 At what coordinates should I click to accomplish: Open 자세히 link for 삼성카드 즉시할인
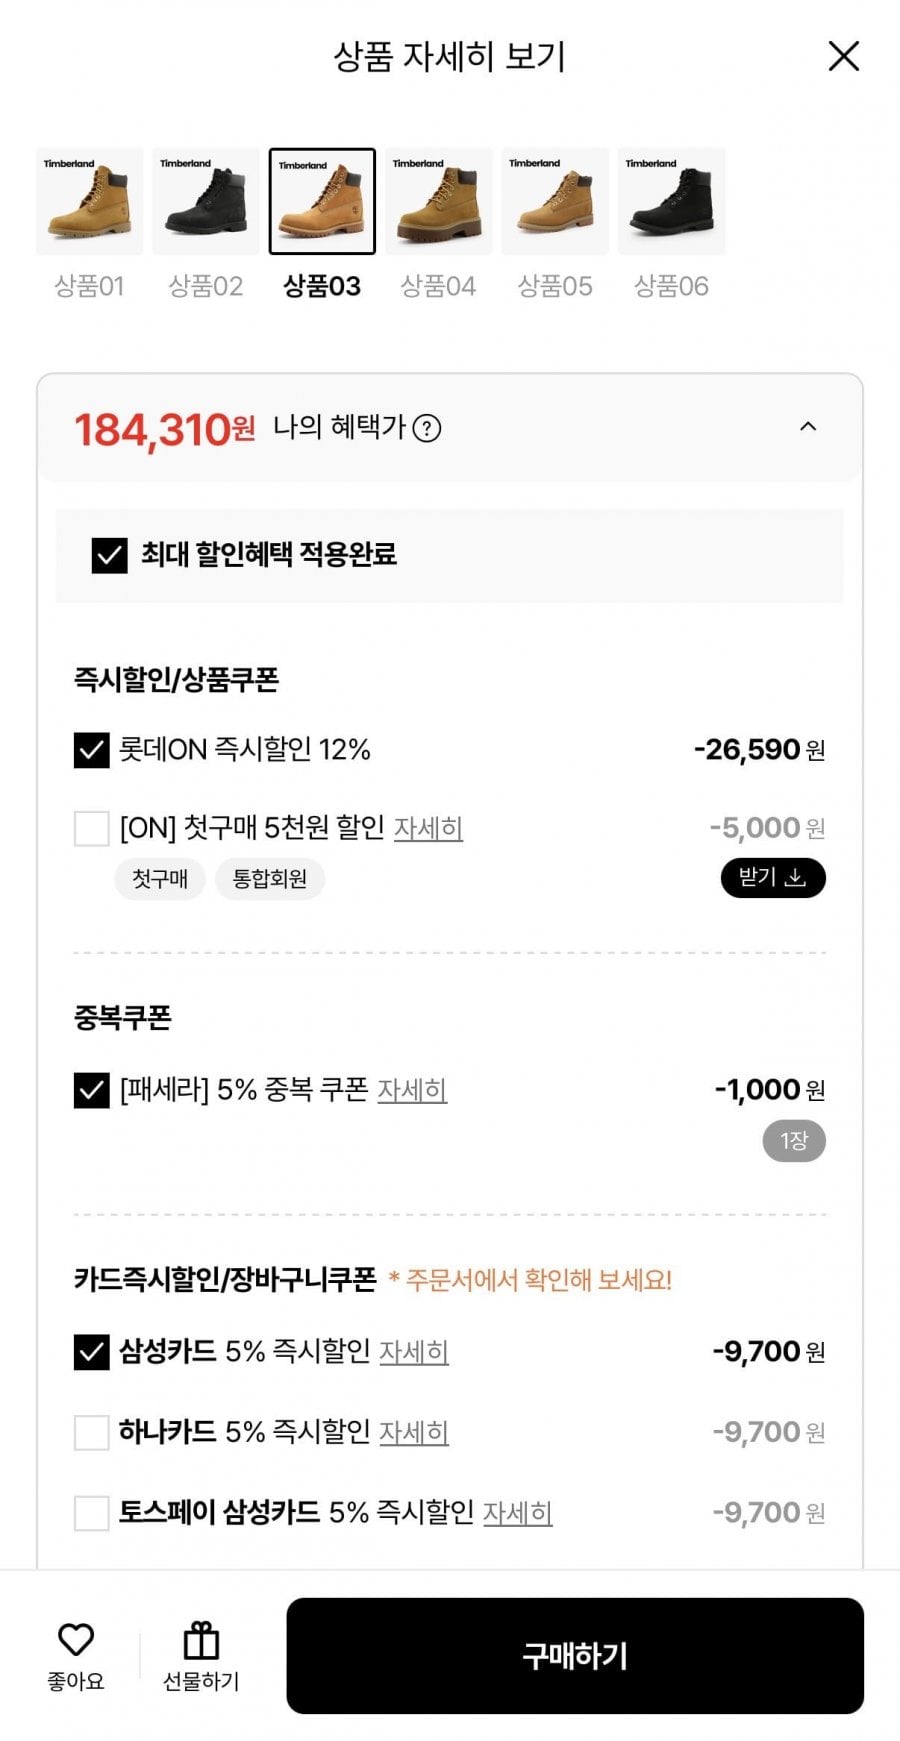tap(413, 1352)
